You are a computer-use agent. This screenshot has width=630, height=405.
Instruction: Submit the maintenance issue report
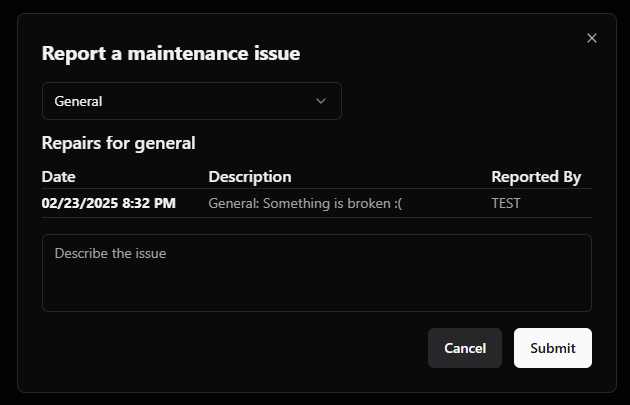(x=552, y=348)
